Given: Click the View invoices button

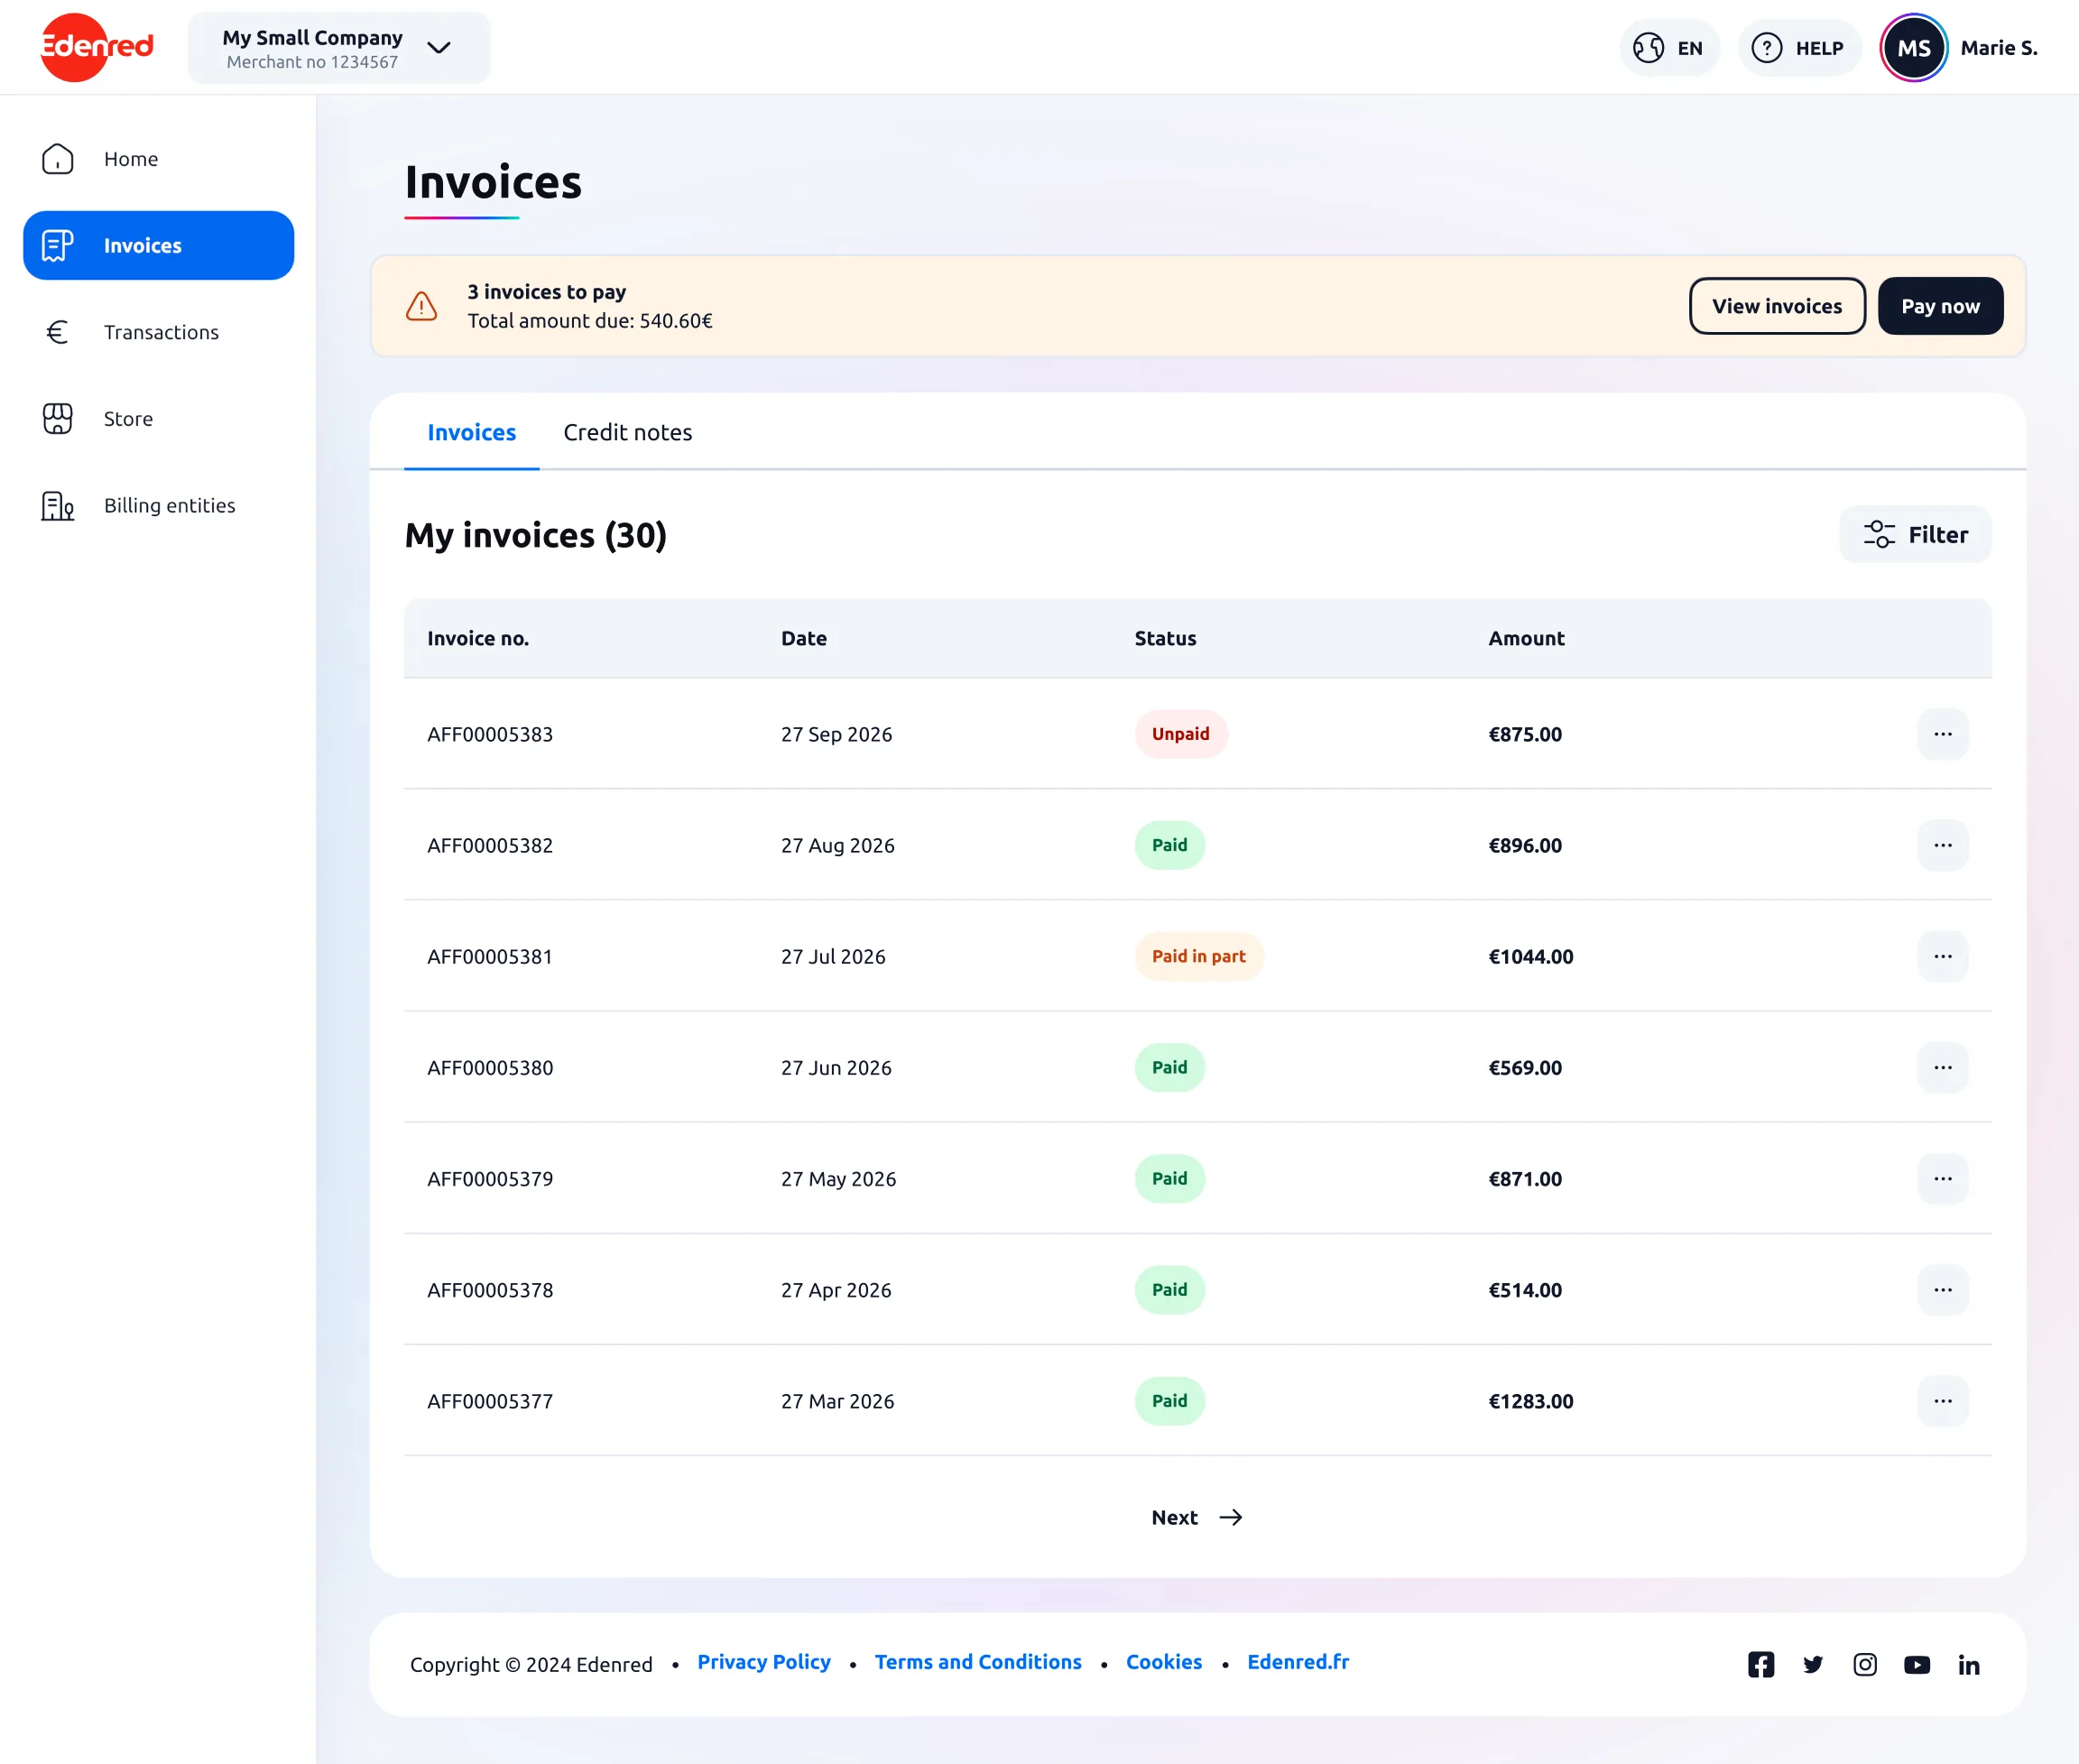Looking at the screenshot, I should coord(1776,306).
